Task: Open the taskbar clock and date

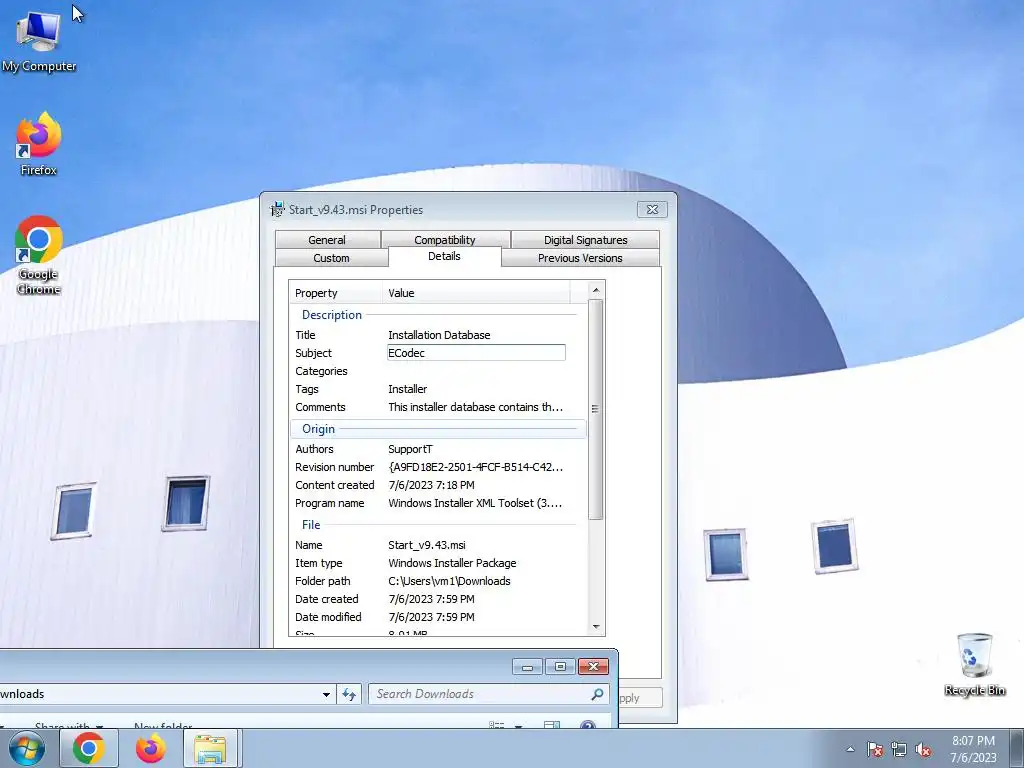Action: [973, 749]
